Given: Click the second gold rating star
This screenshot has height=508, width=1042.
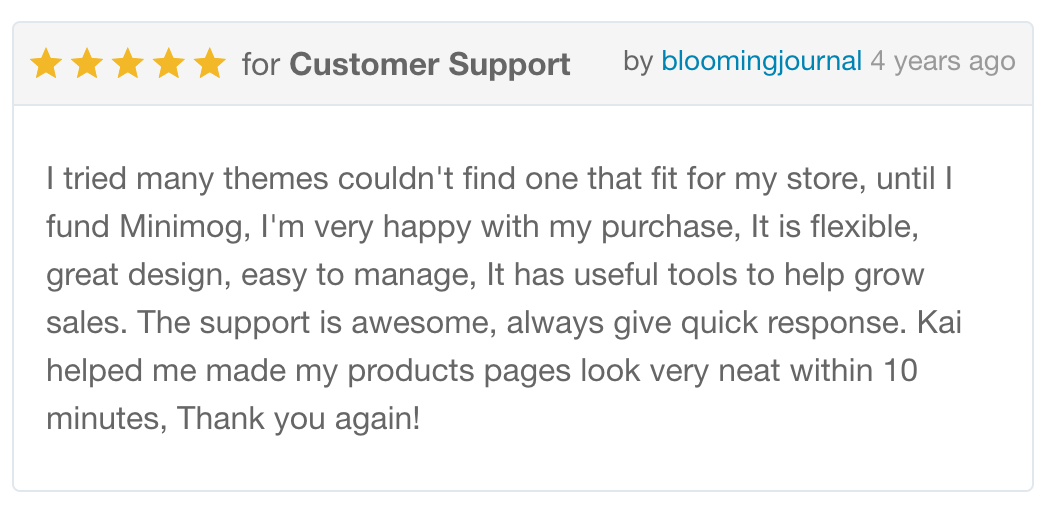Looking at the screenshot, I should [x=87, y=65].
